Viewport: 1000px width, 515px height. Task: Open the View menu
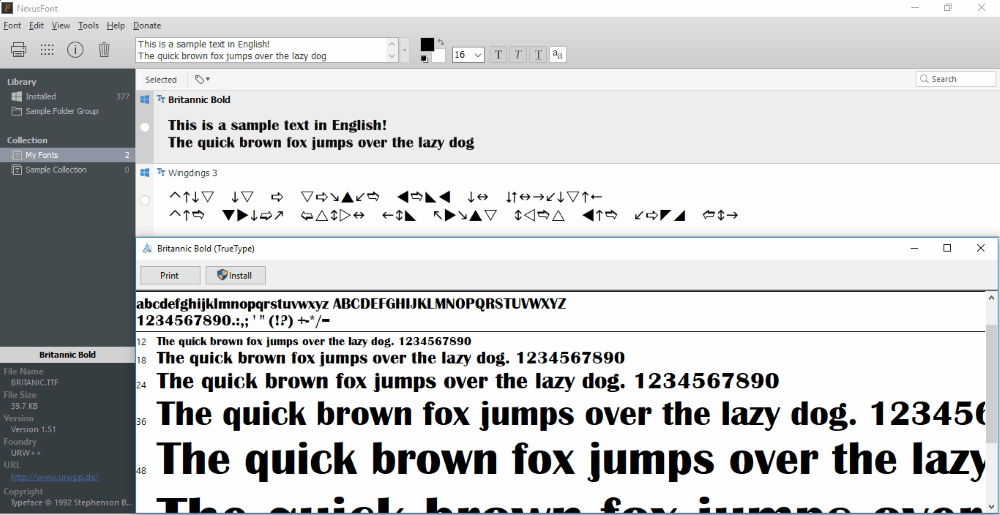click(61, 25)
